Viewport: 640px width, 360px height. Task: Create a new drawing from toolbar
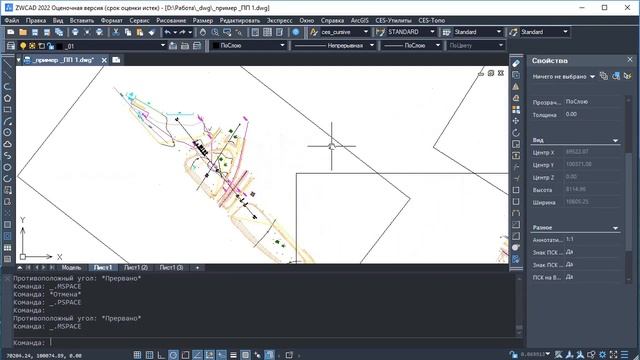click(11, 32)
